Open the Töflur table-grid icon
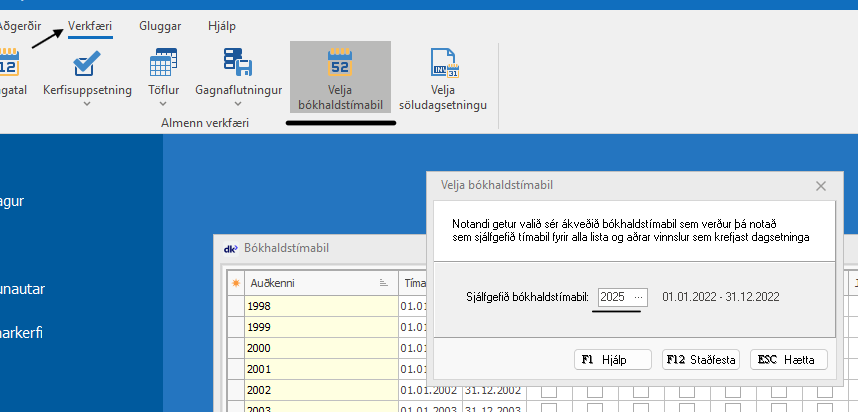 163,63
